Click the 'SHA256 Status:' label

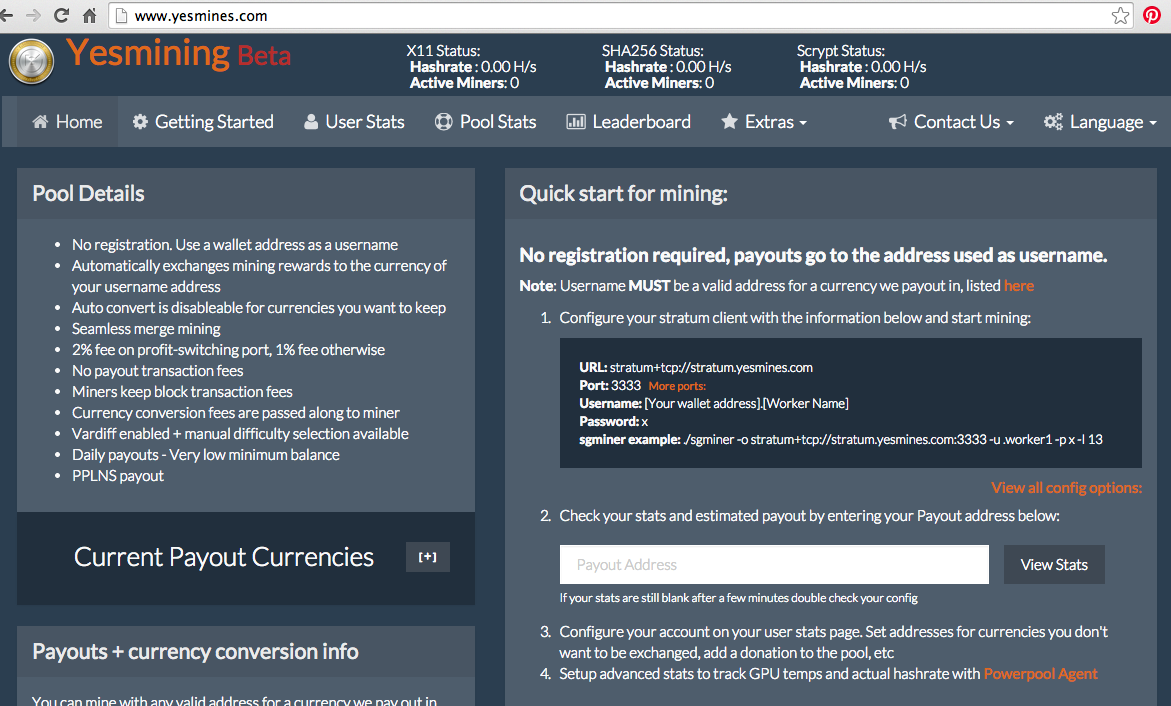click(653, 51)
